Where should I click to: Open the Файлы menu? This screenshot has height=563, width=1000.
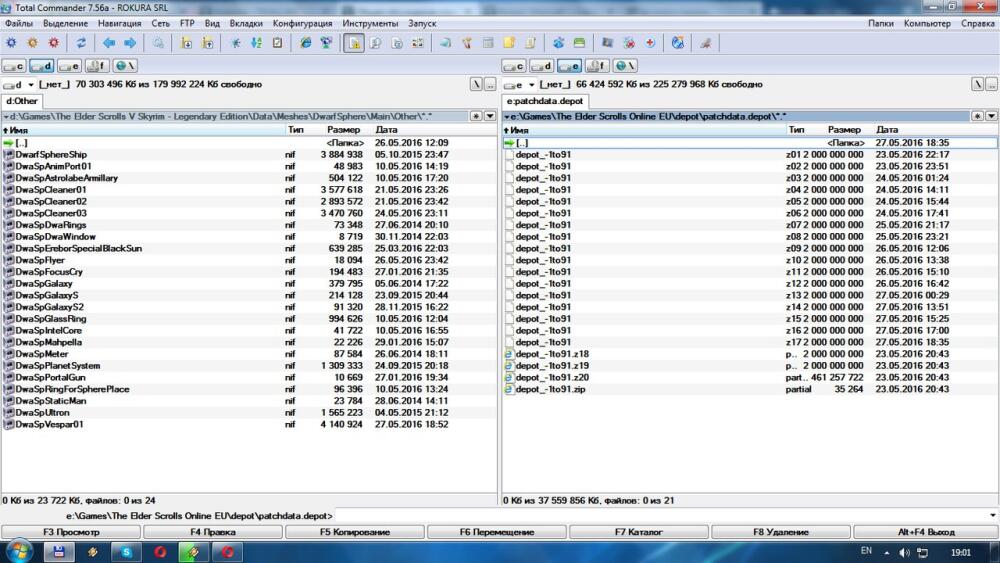coord(18,23)
